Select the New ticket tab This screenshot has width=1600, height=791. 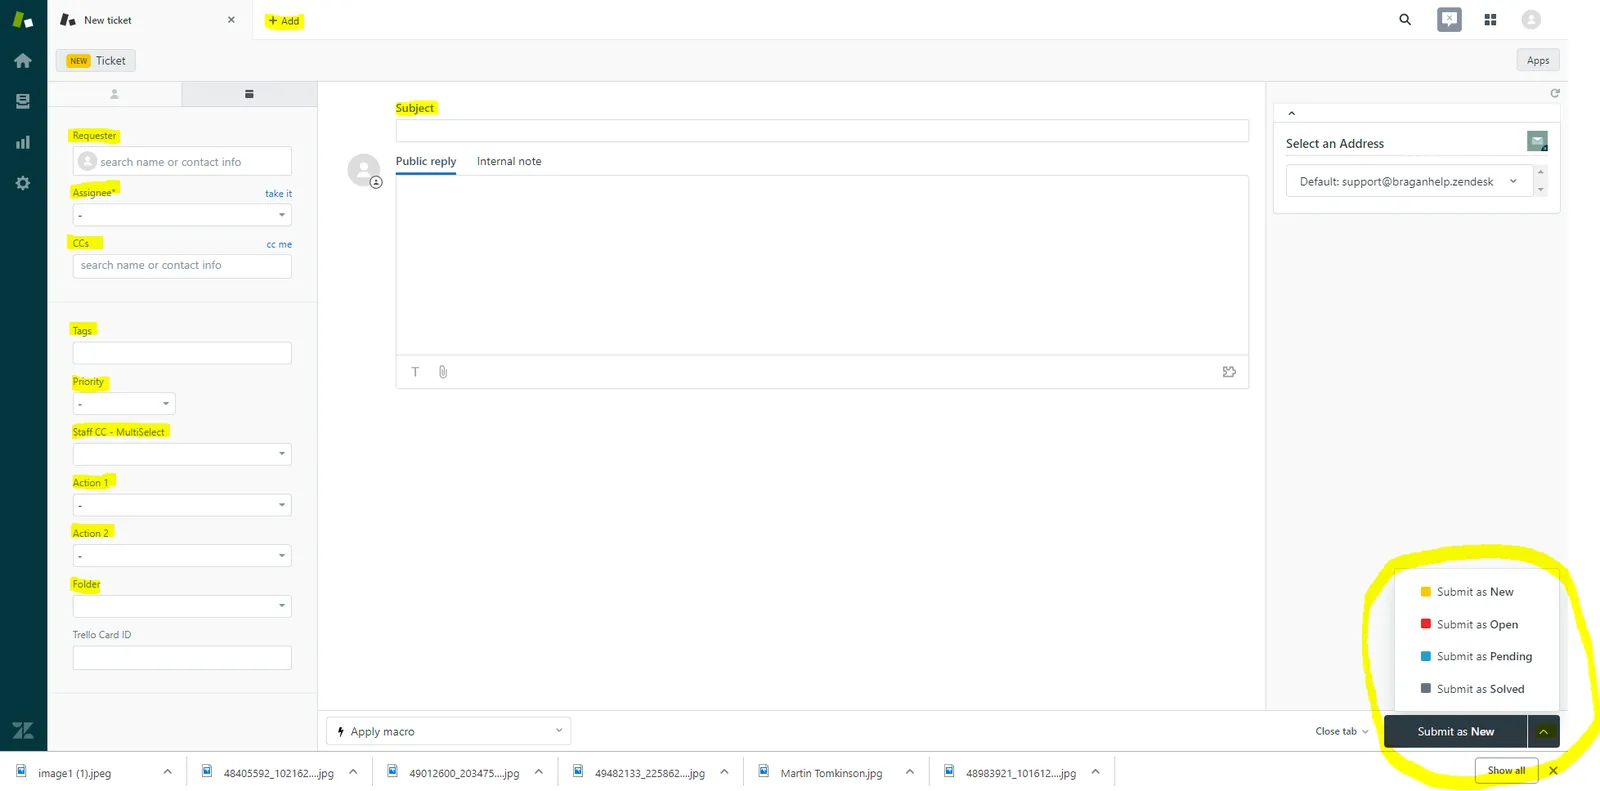tap(148, 20)
